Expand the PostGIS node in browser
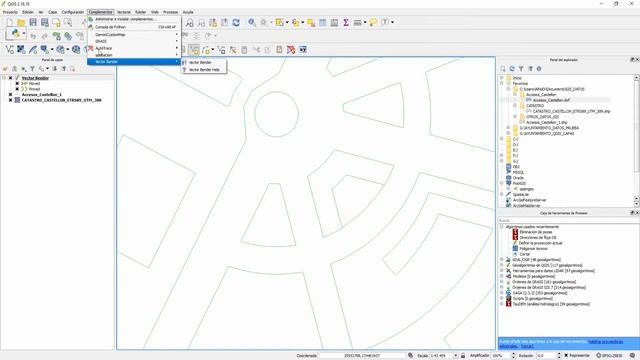This screenshot has width=640, height=360. coord(502,183)
